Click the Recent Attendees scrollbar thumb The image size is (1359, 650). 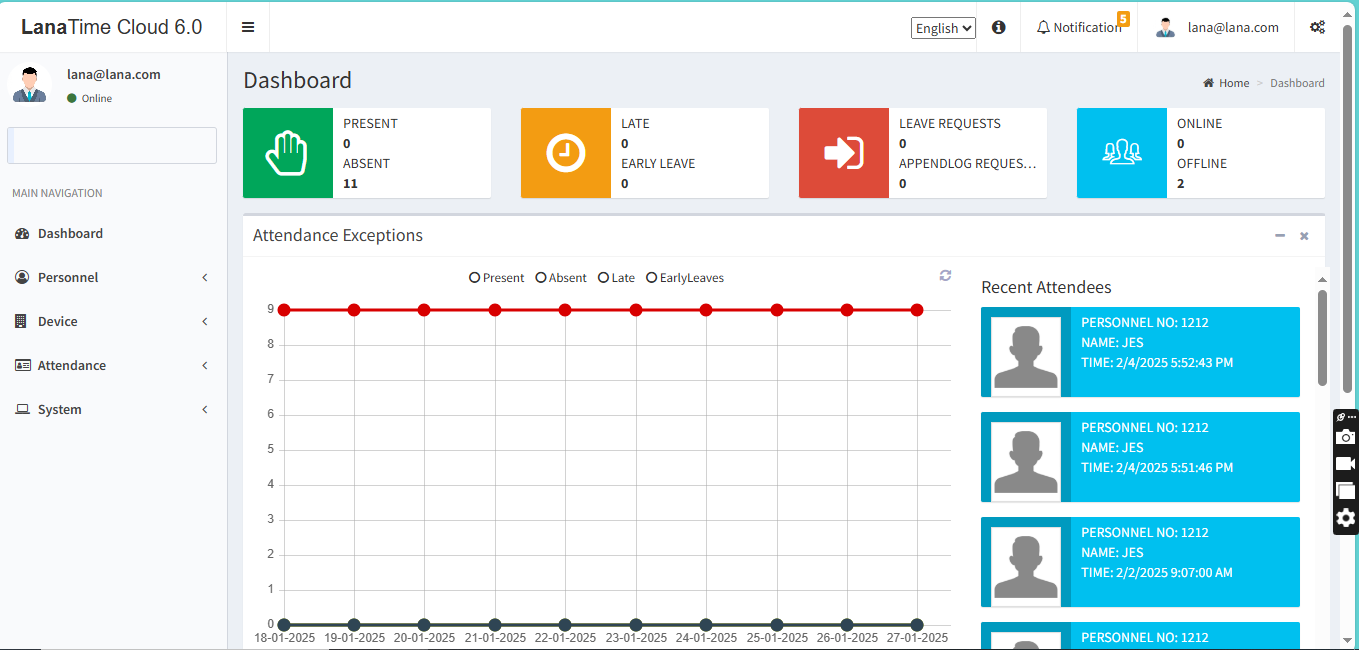pyautogui.click(x=1322, y=338)
